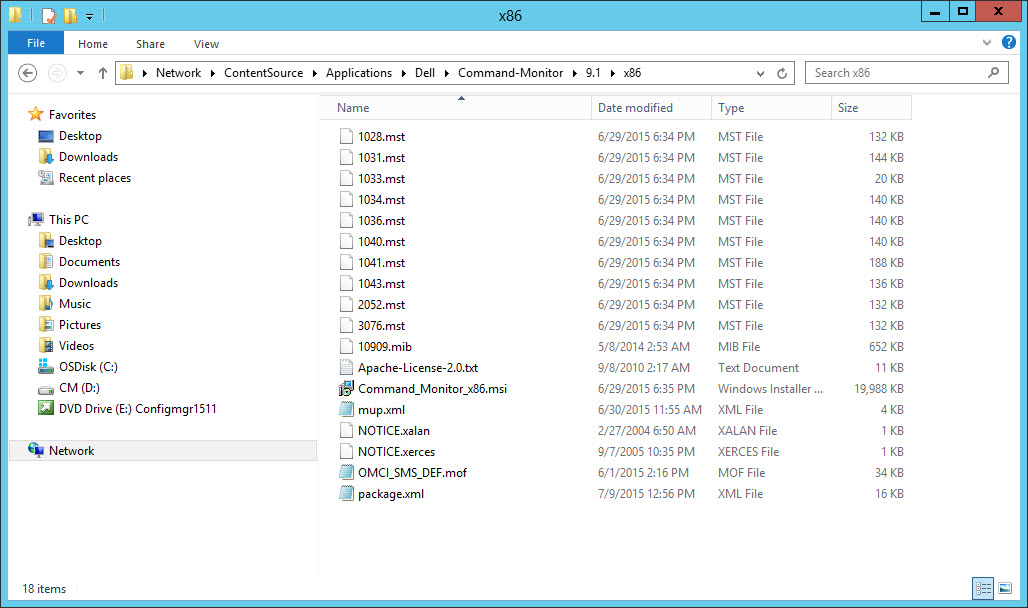Open the File menu tab
Screen dimensions: 1028x608
click(36, 44)
